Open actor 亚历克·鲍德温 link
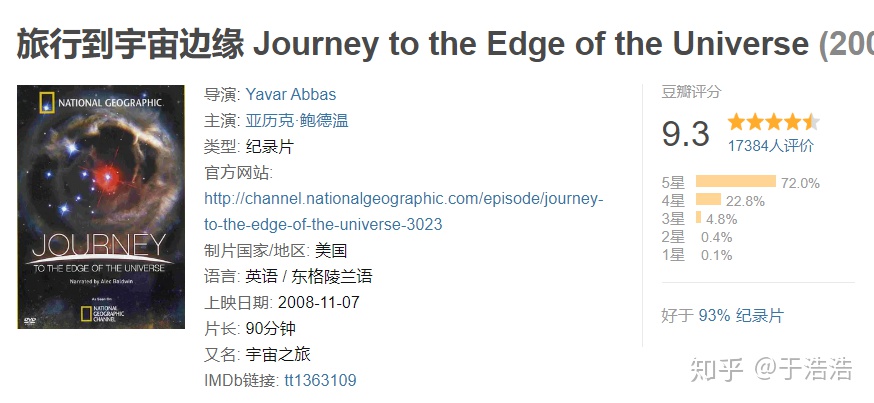The height and width of the screenshot is (403, 874). coord(296,120)
